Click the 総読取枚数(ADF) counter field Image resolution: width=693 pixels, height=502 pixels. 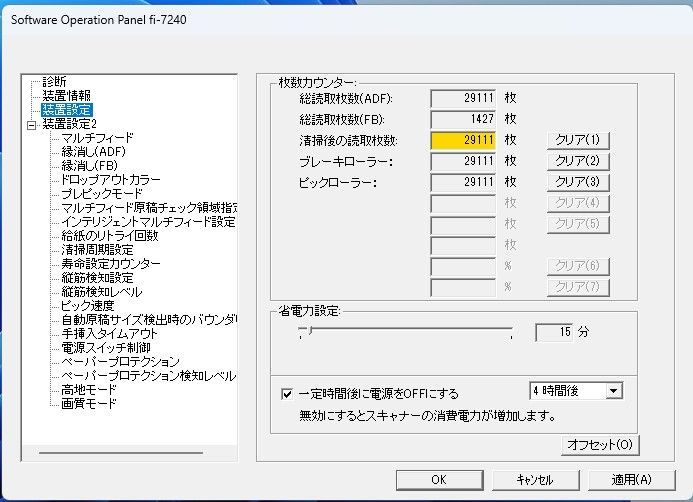click(x=463, y=98)
